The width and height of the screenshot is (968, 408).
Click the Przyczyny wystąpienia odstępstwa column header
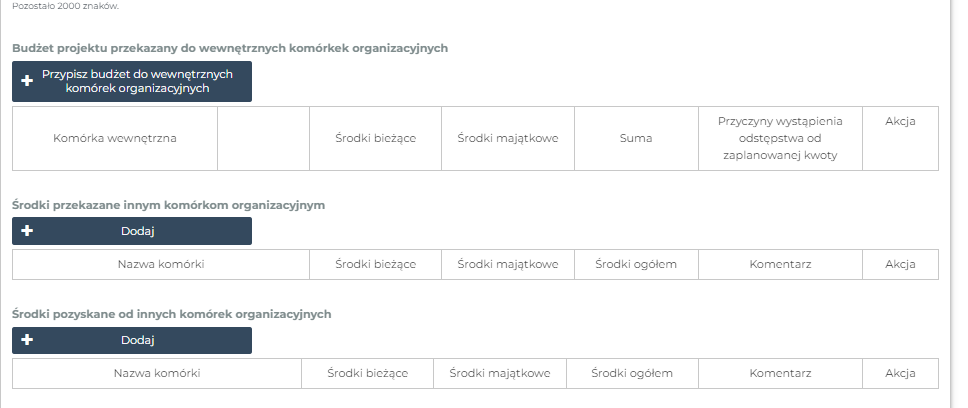click(780, 138)
